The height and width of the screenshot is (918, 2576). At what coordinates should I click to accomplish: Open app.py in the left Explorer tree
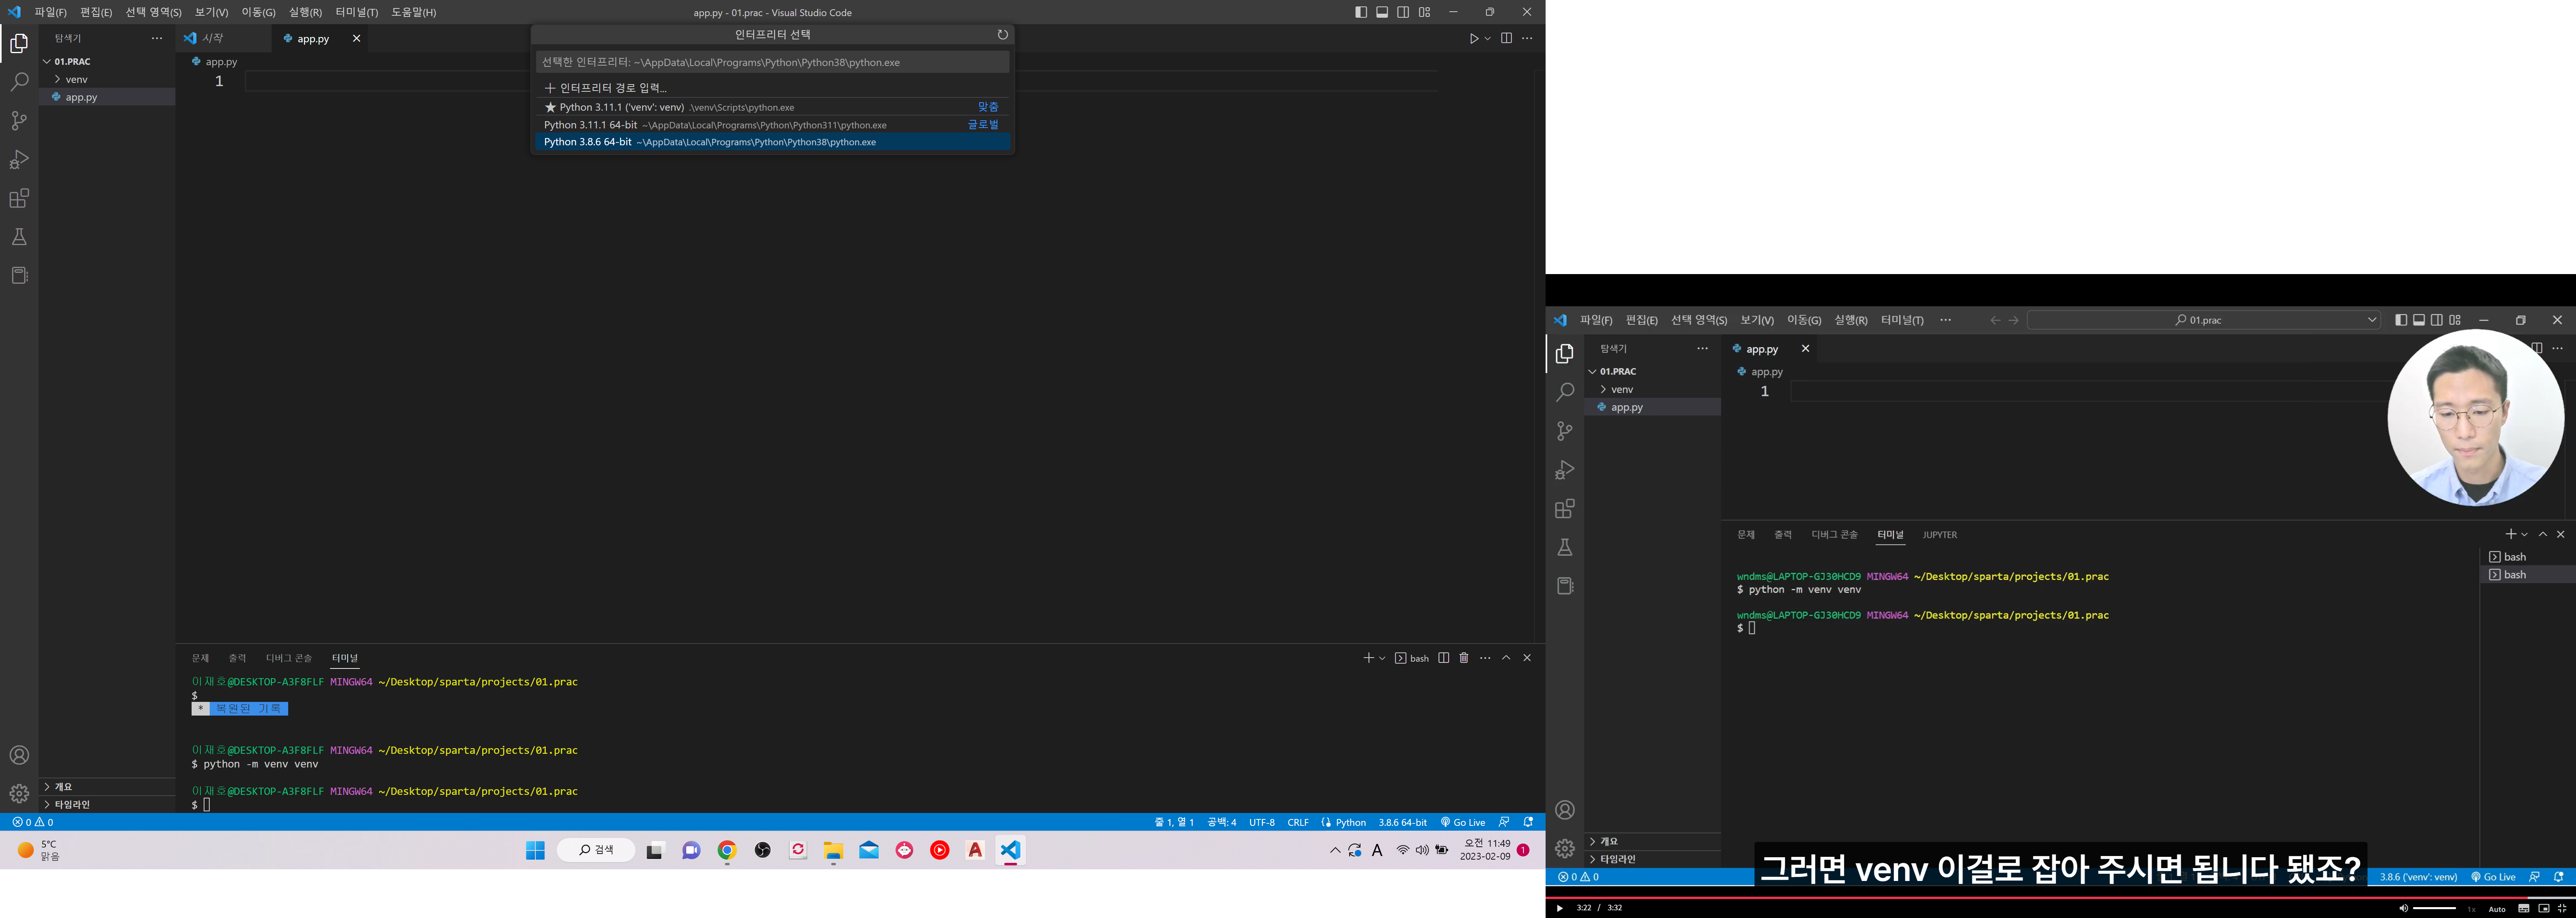coord(107,97)
